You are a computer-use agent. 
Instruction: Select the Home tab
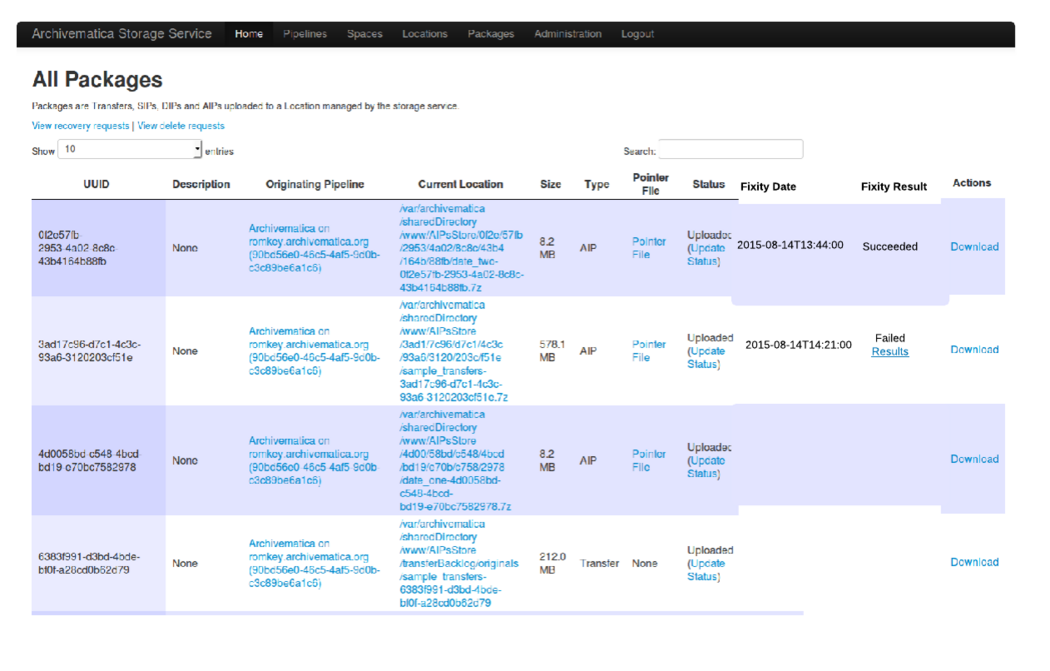[x=248, y=33]
